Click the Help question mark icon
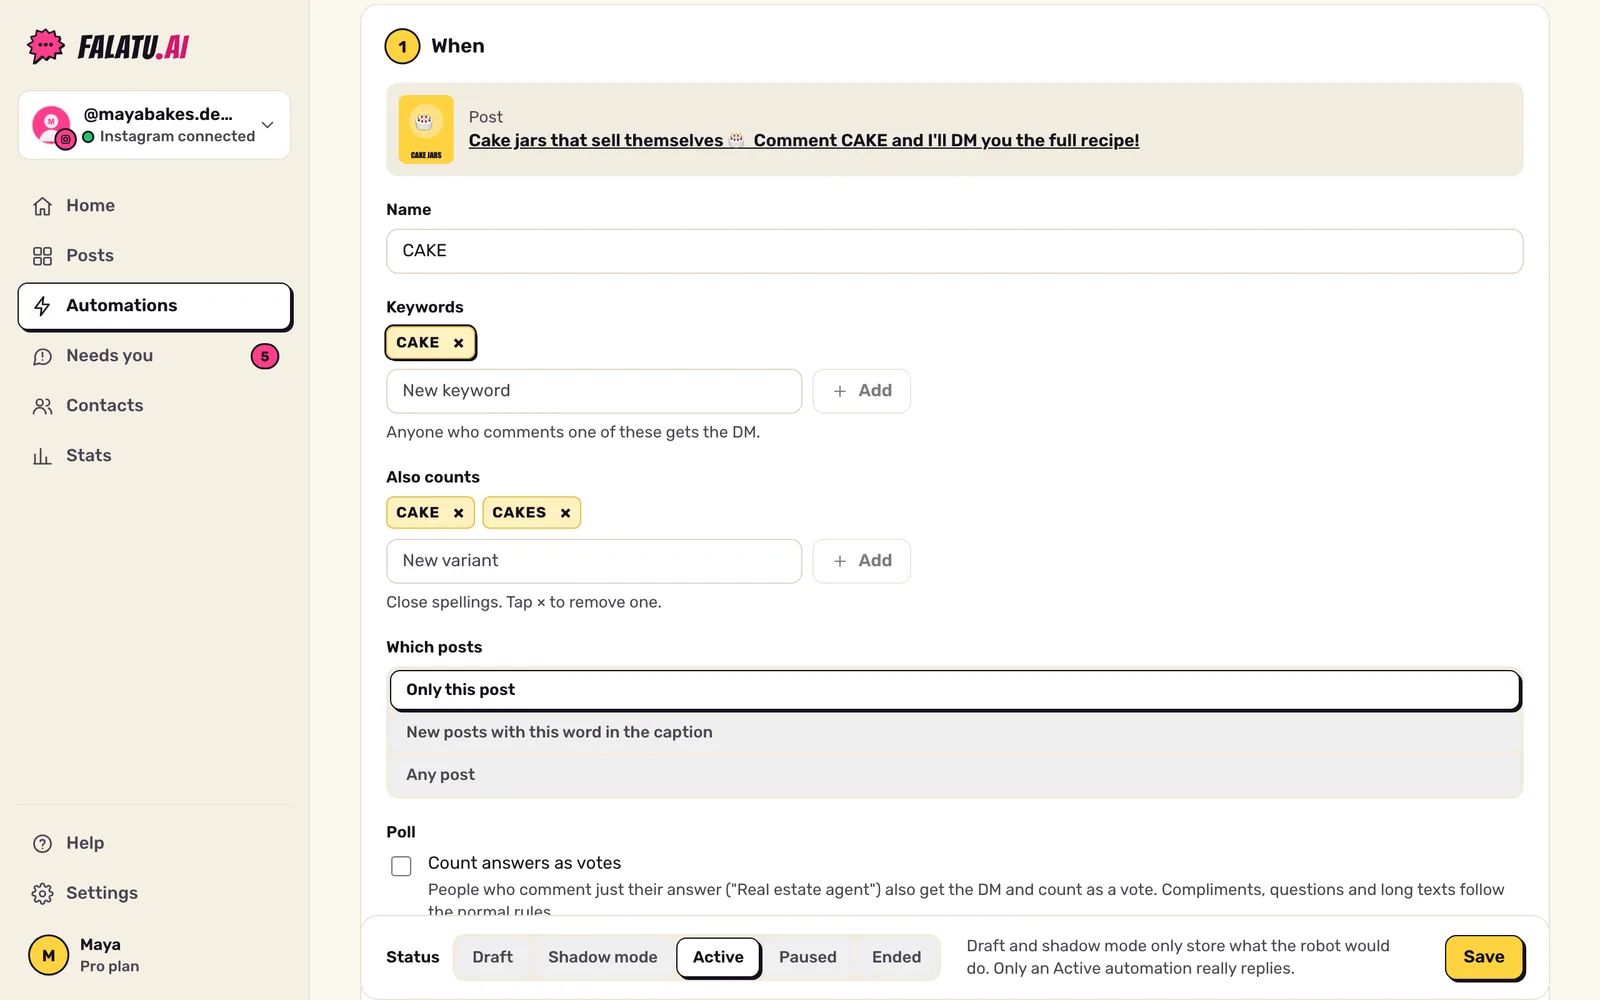The width and height of the screenshot is (1600, 1000). tap(42, 843)
